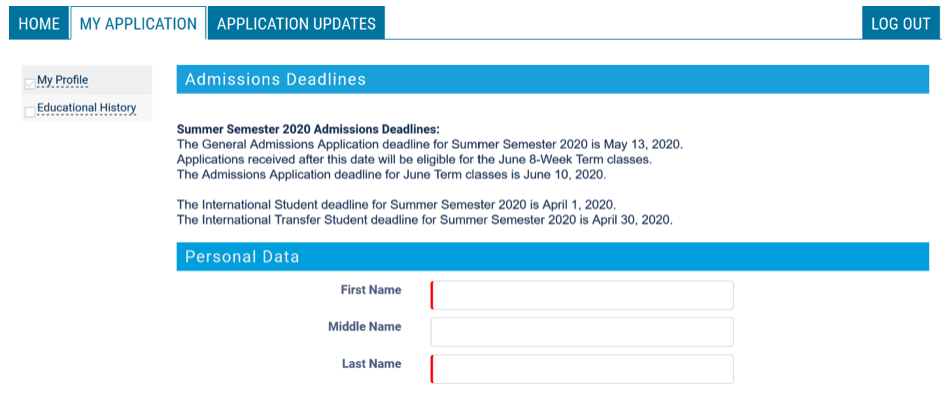Open the APPLICATION UPDATES tab
Screen dimensions: 949x408
pos(296,24)
